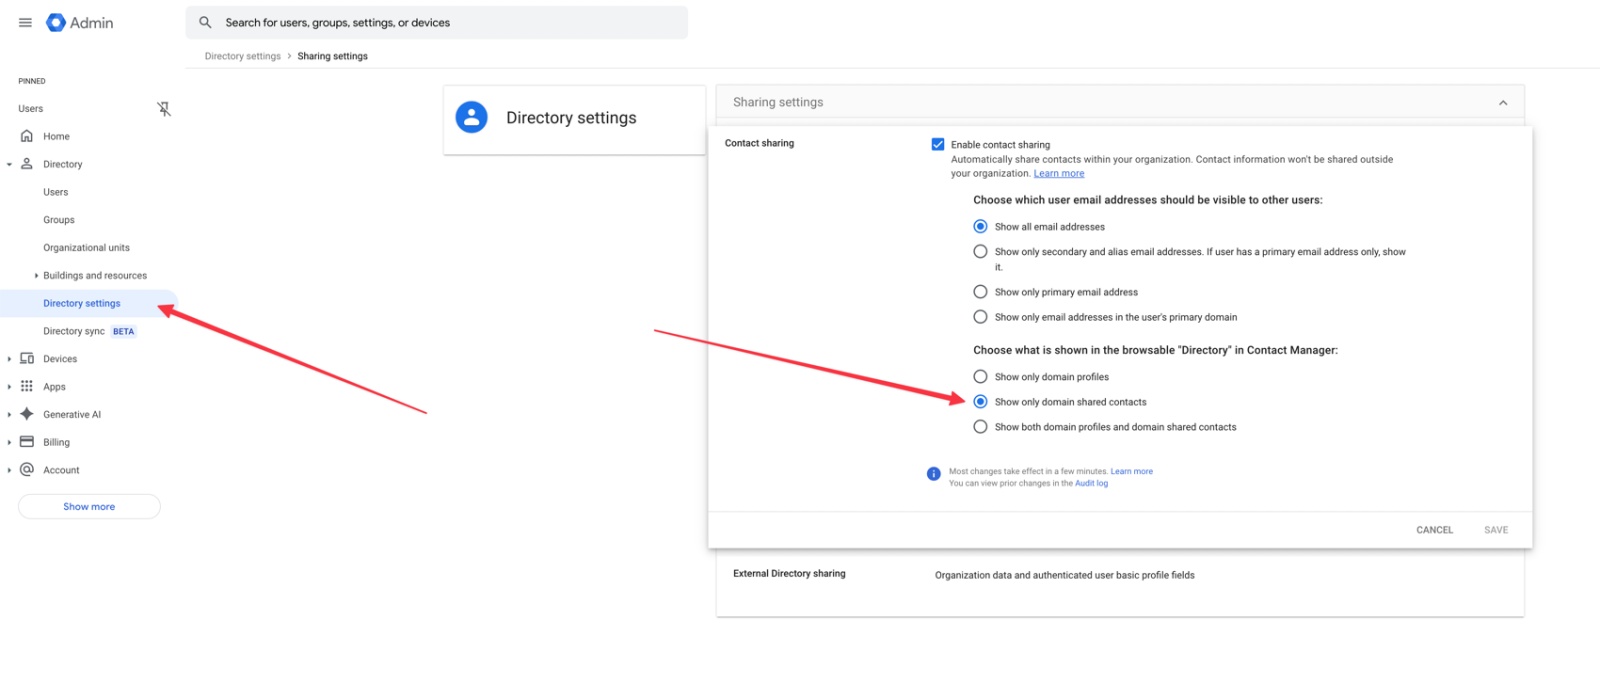Click the PINNED section label
Image resolution: width=1600 pixels, height=699 pixels.
[x=32, y=81]
